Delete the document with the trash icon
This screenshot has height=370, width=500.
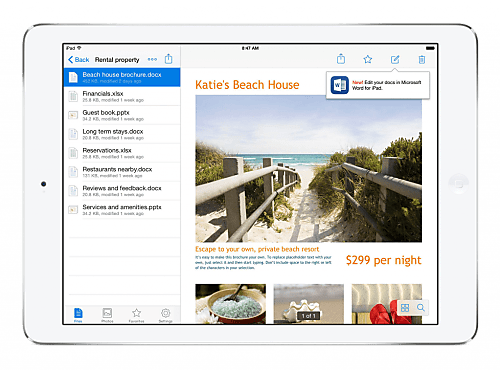(422, 59)
